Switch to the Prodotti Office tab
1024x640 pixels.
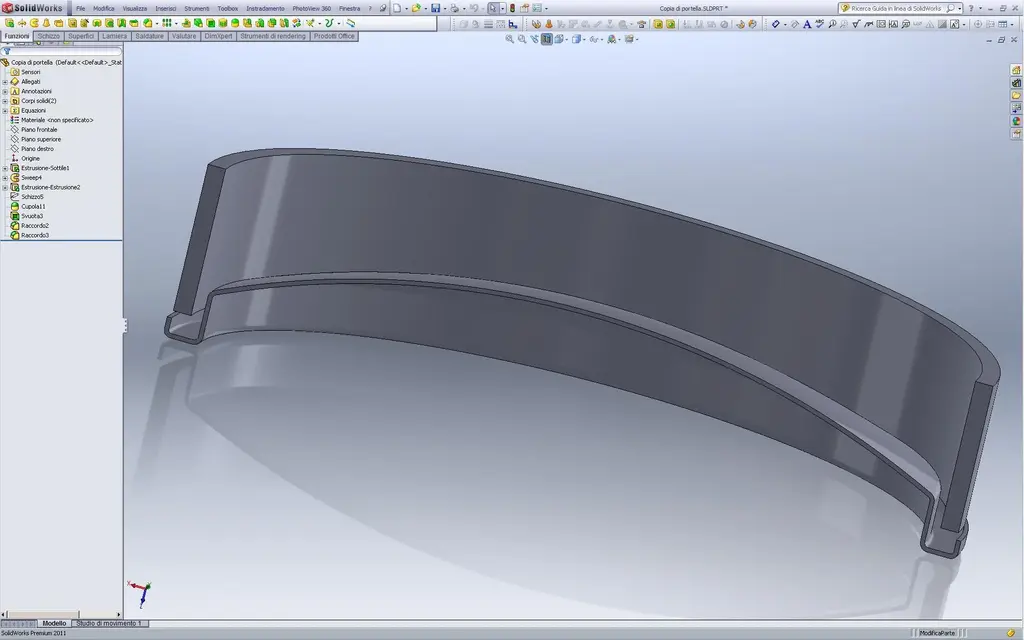tap(334, 36)
